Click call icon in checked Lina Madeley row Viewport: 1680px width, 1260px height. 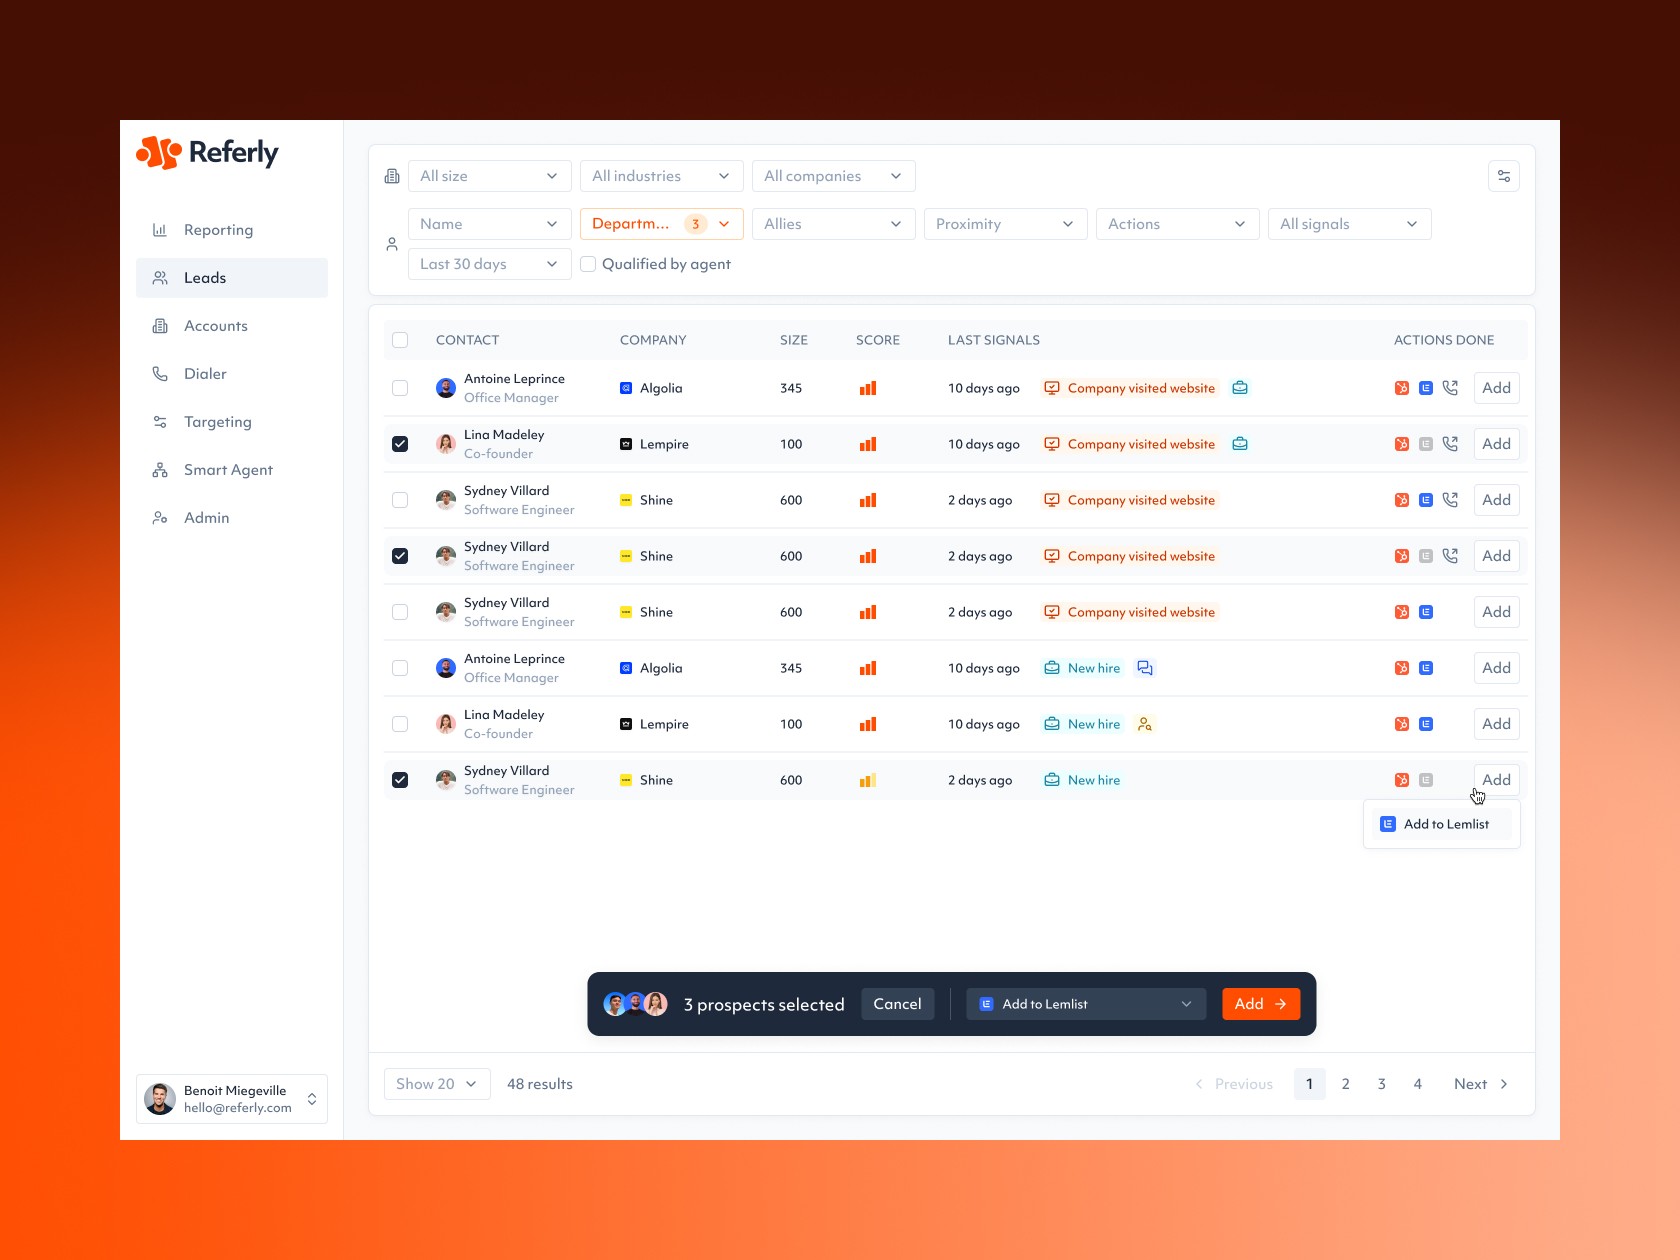coord(1450,444)
